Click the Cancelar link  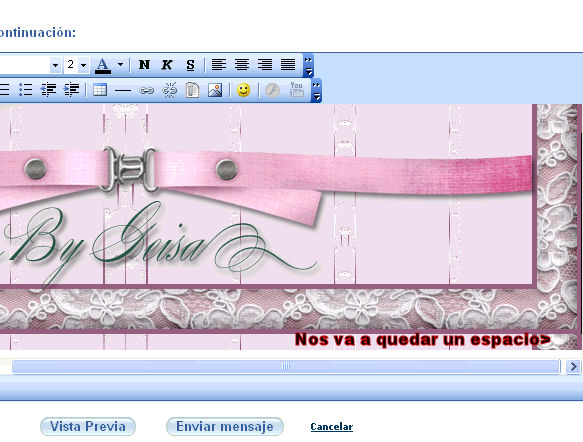(x=332, y=427)
